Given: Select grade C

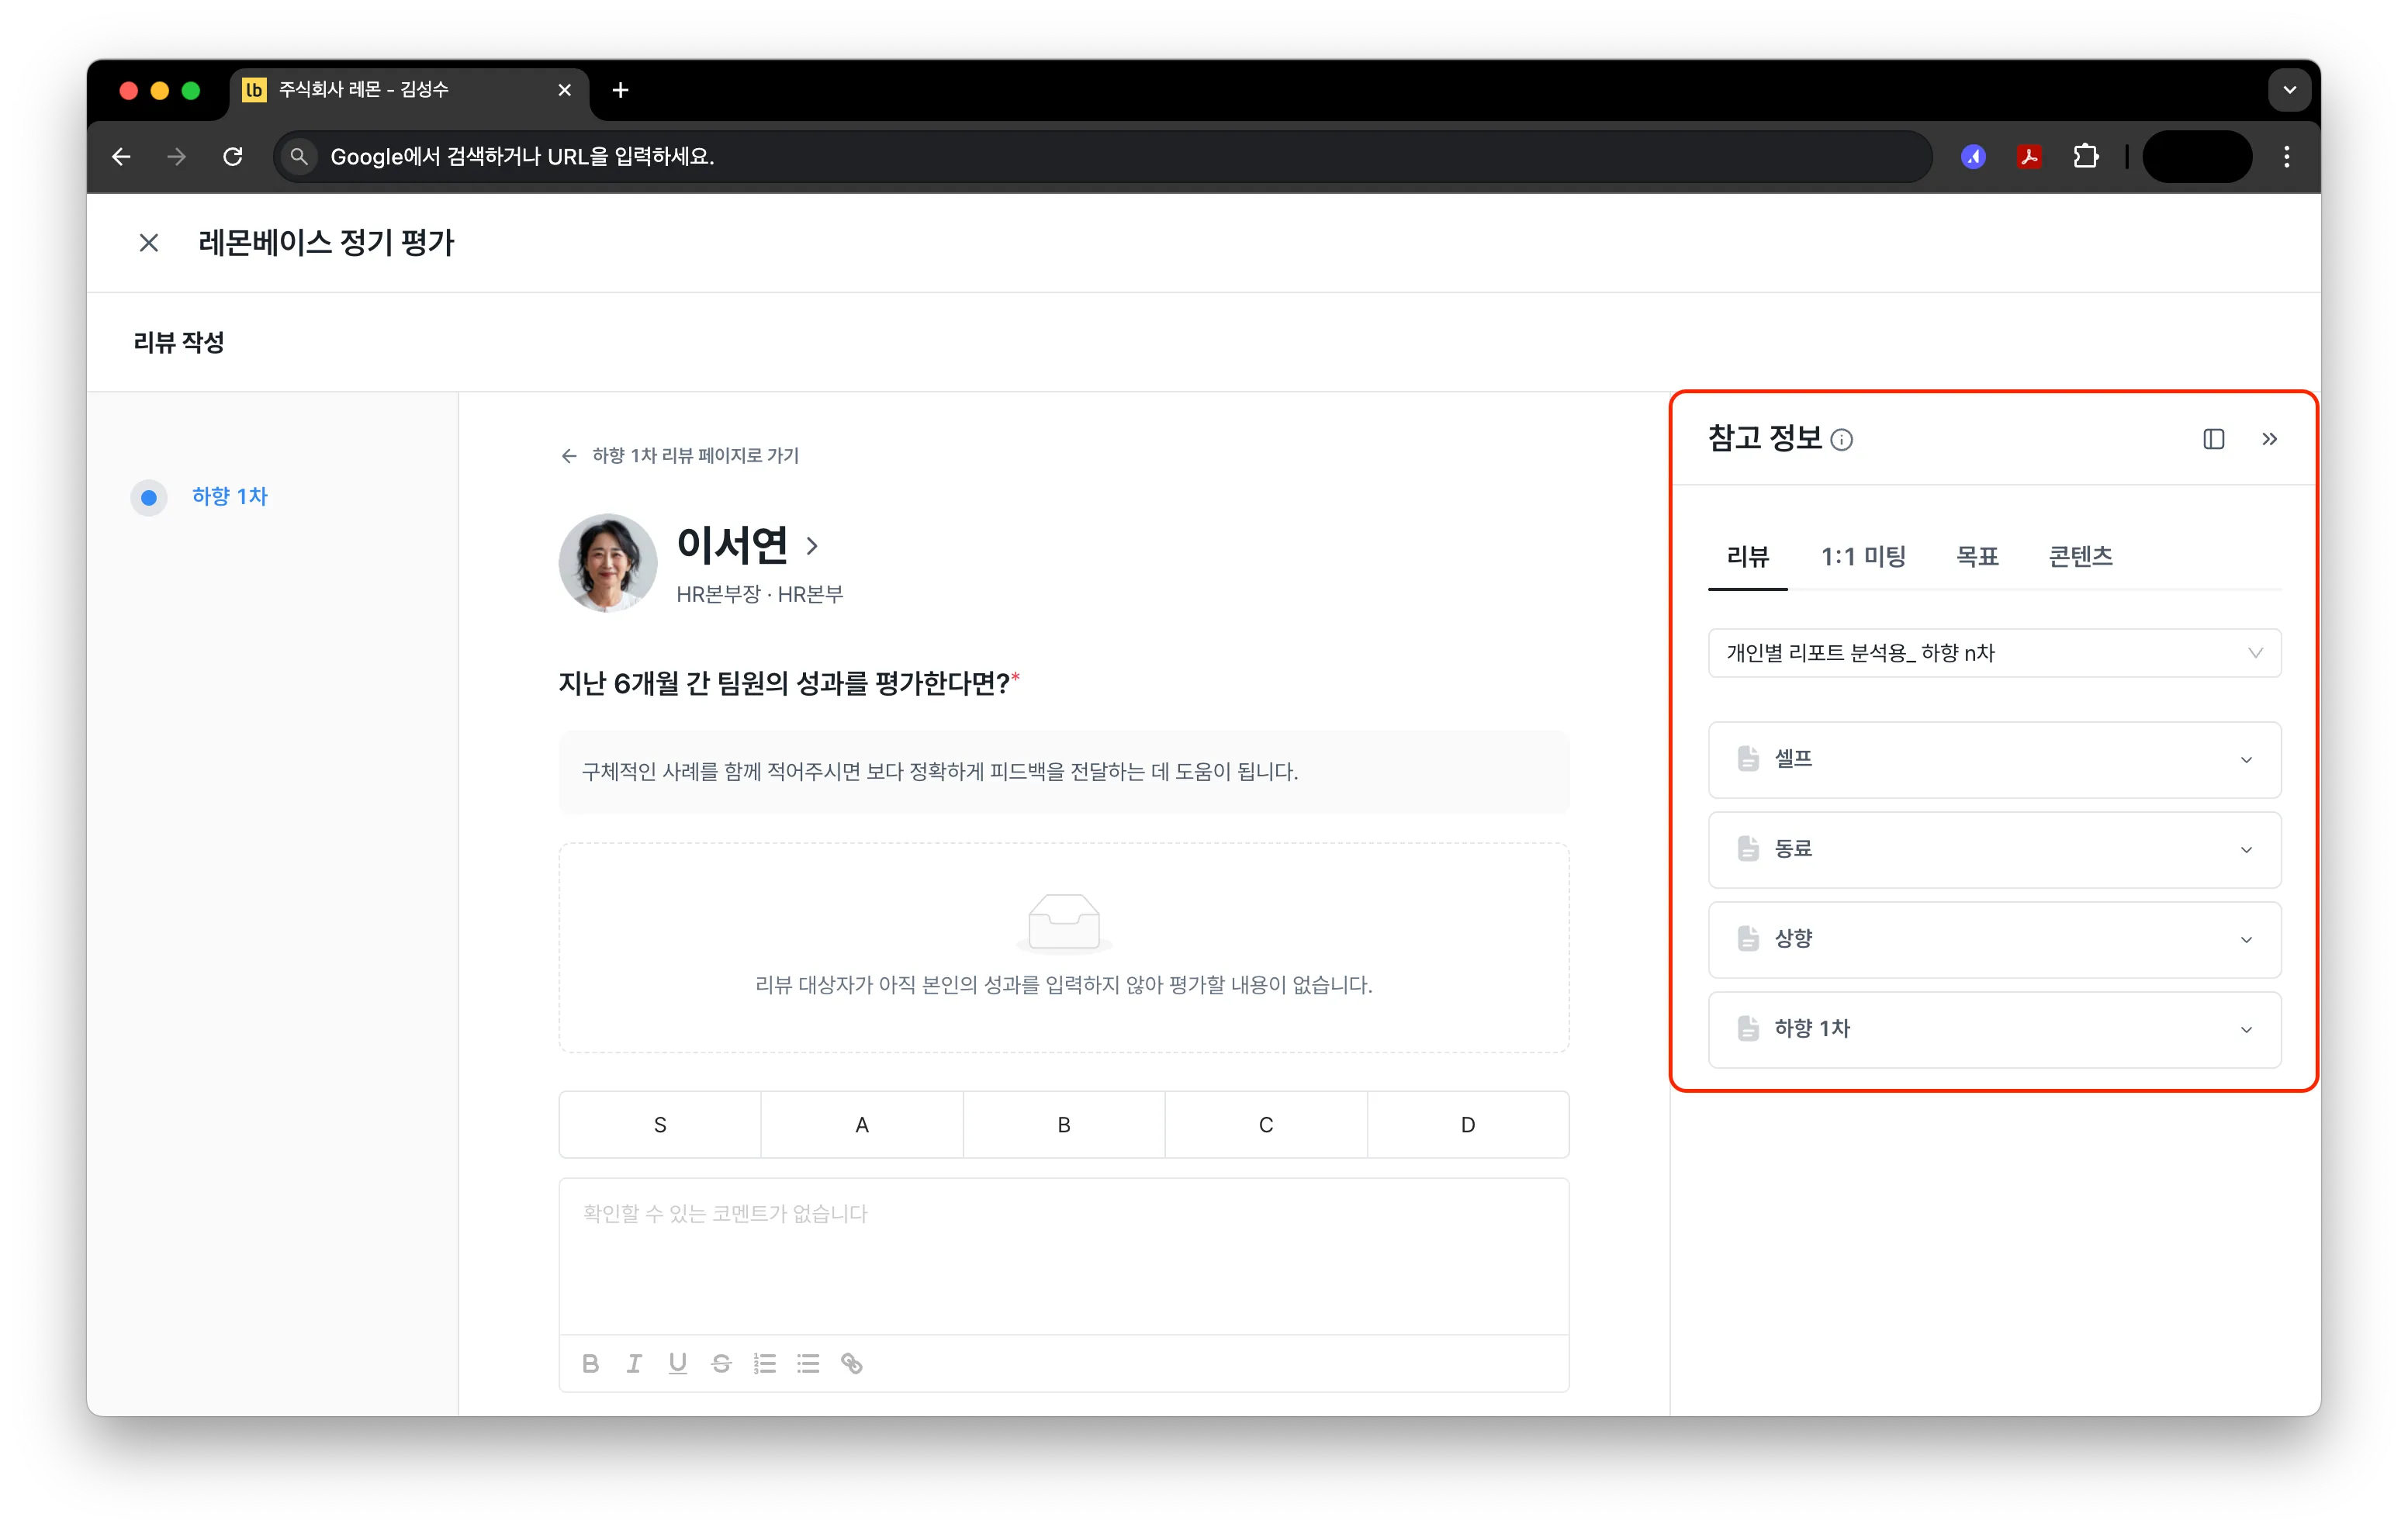Looking at the screenshot, I should click(x=1266, y=1125).
